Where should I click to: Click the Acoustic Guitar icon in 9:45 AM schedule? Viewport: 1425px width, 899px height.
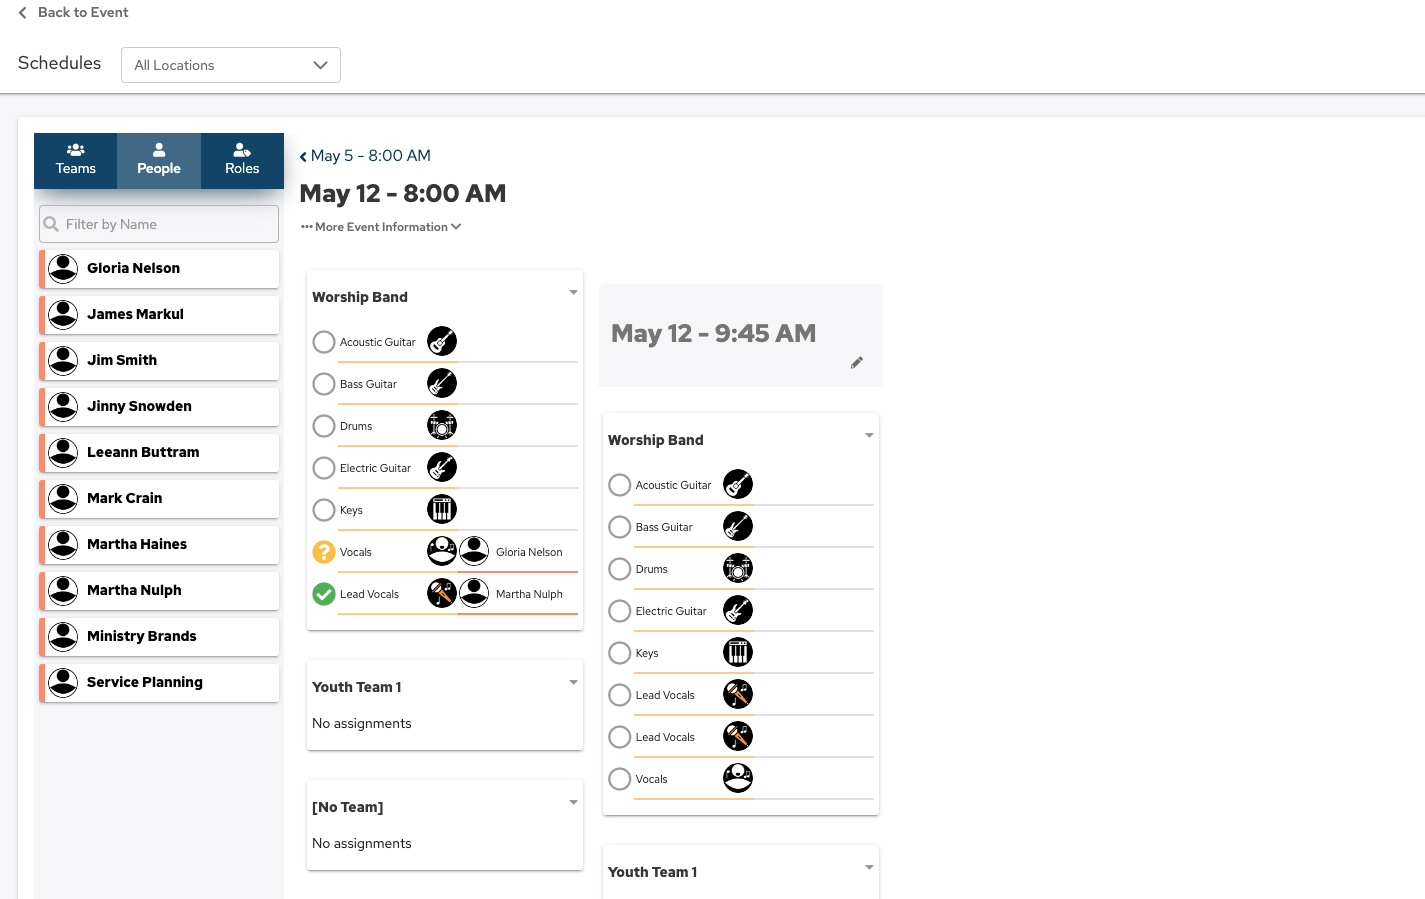(738, 485)
